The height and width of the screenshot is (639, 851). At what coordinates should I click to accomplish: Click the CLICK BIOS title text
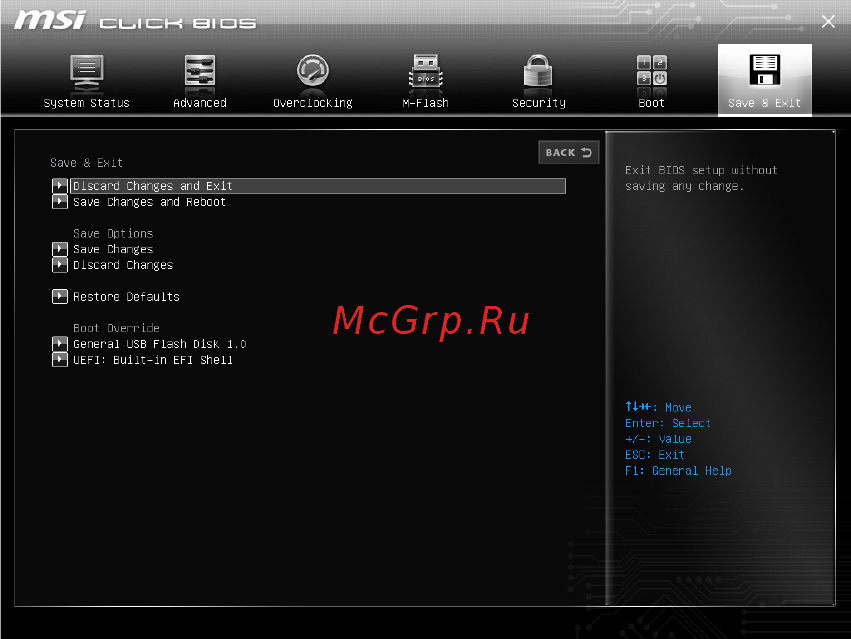pyautogui.click(x=177, y=23)
